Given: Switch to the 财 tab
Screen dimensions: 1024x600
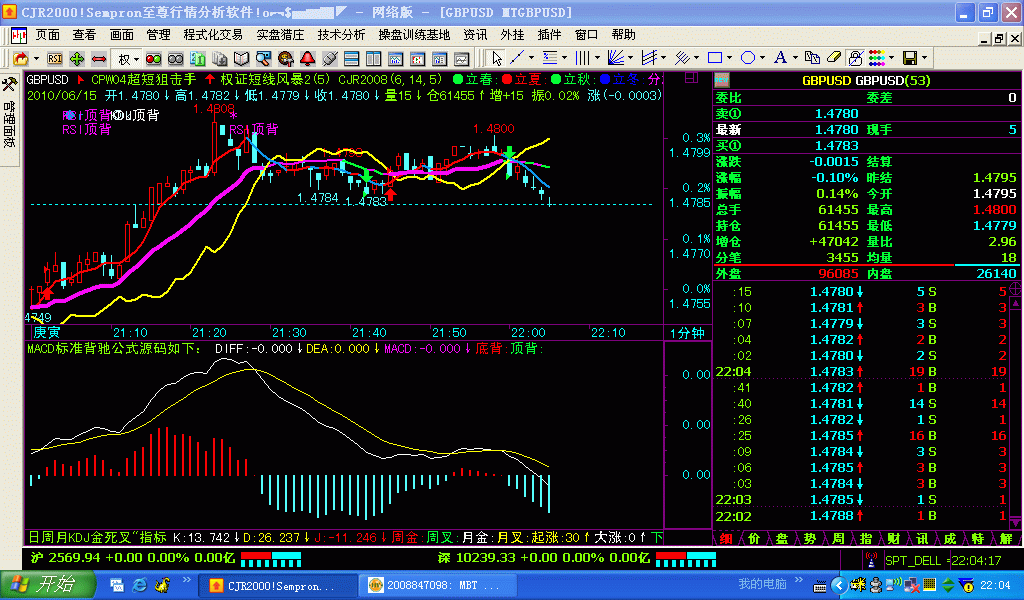Looking at the screenshot, I should click(x=894, y=539).
